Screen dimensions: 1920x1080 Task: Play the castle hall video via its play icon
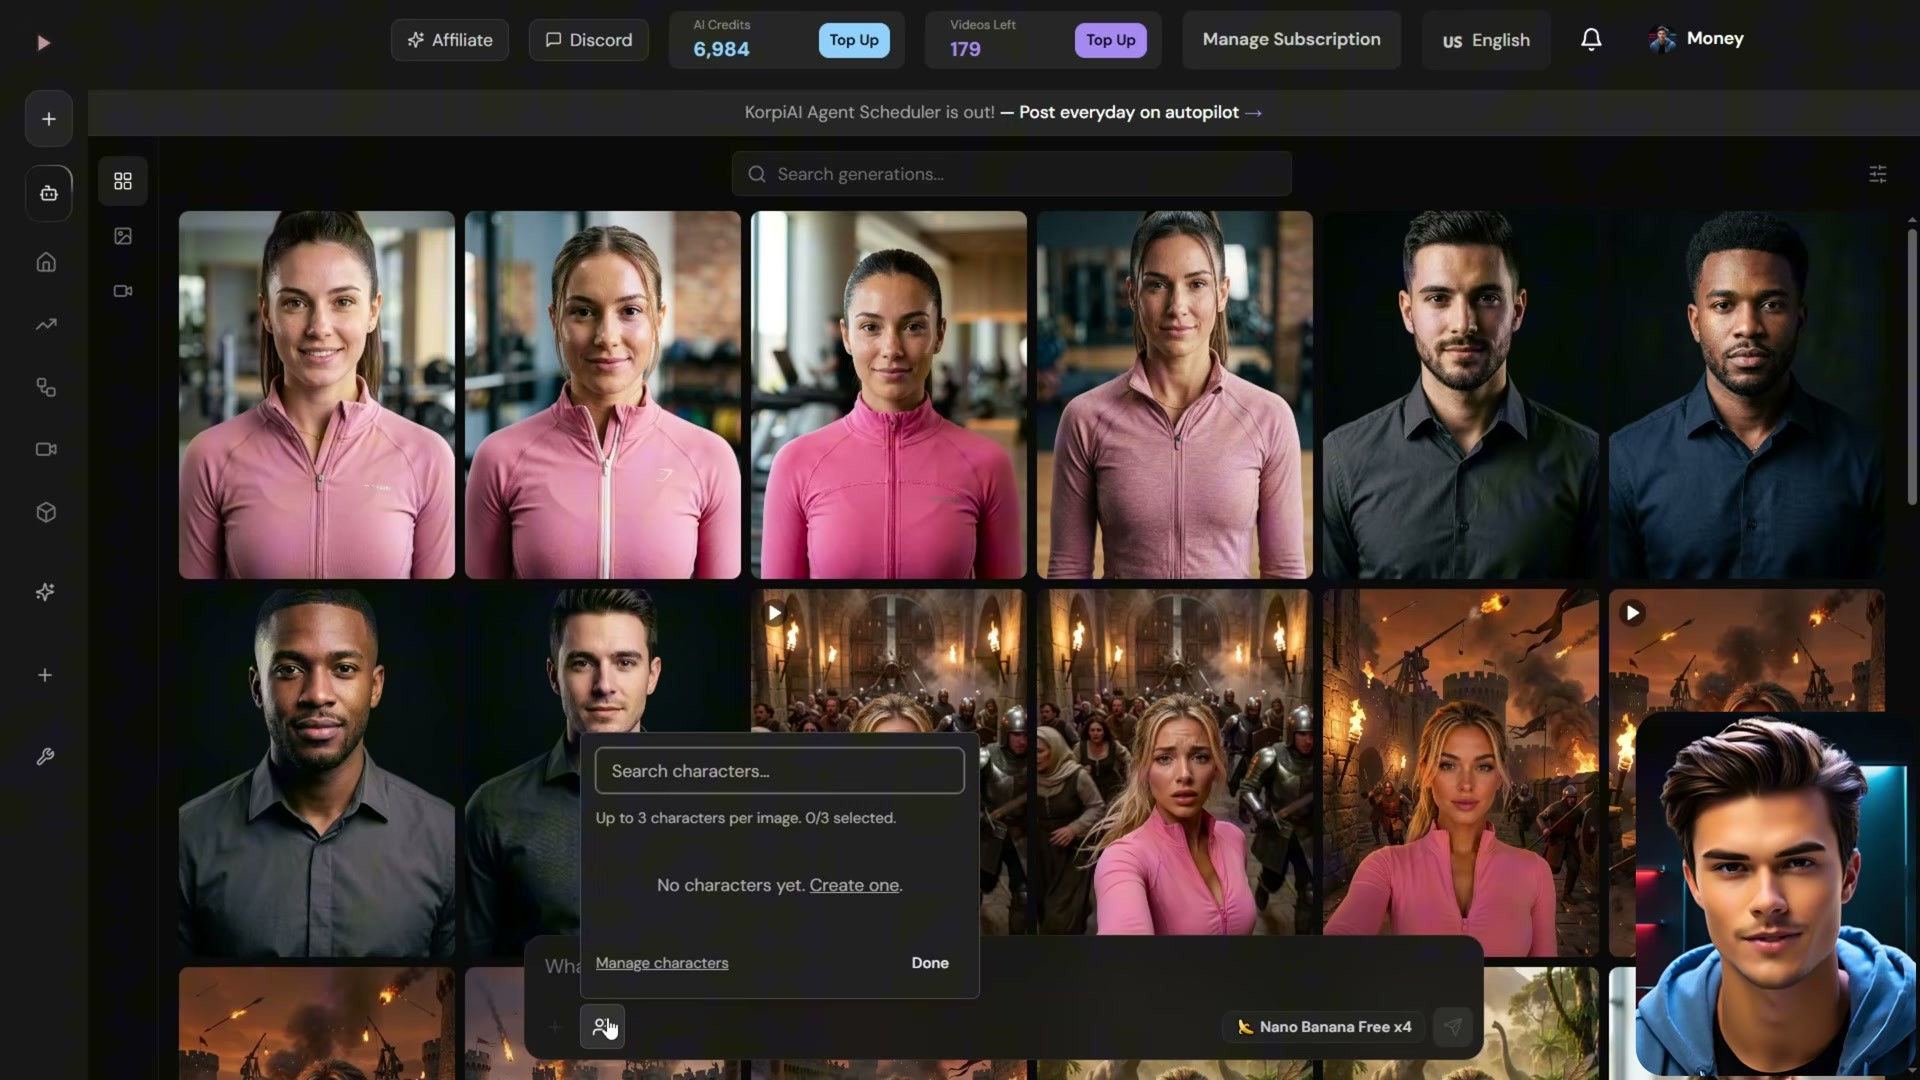(x=775, y=613)
